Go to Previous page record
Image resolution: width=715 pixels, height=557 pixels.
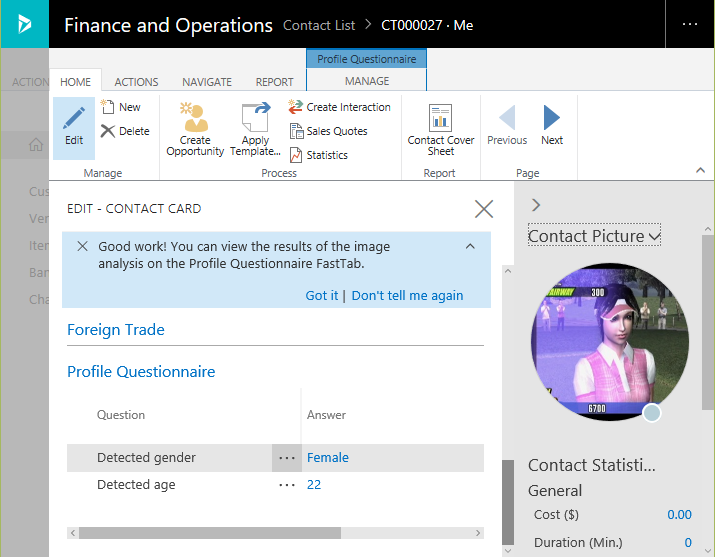click(x=507, y=125)
